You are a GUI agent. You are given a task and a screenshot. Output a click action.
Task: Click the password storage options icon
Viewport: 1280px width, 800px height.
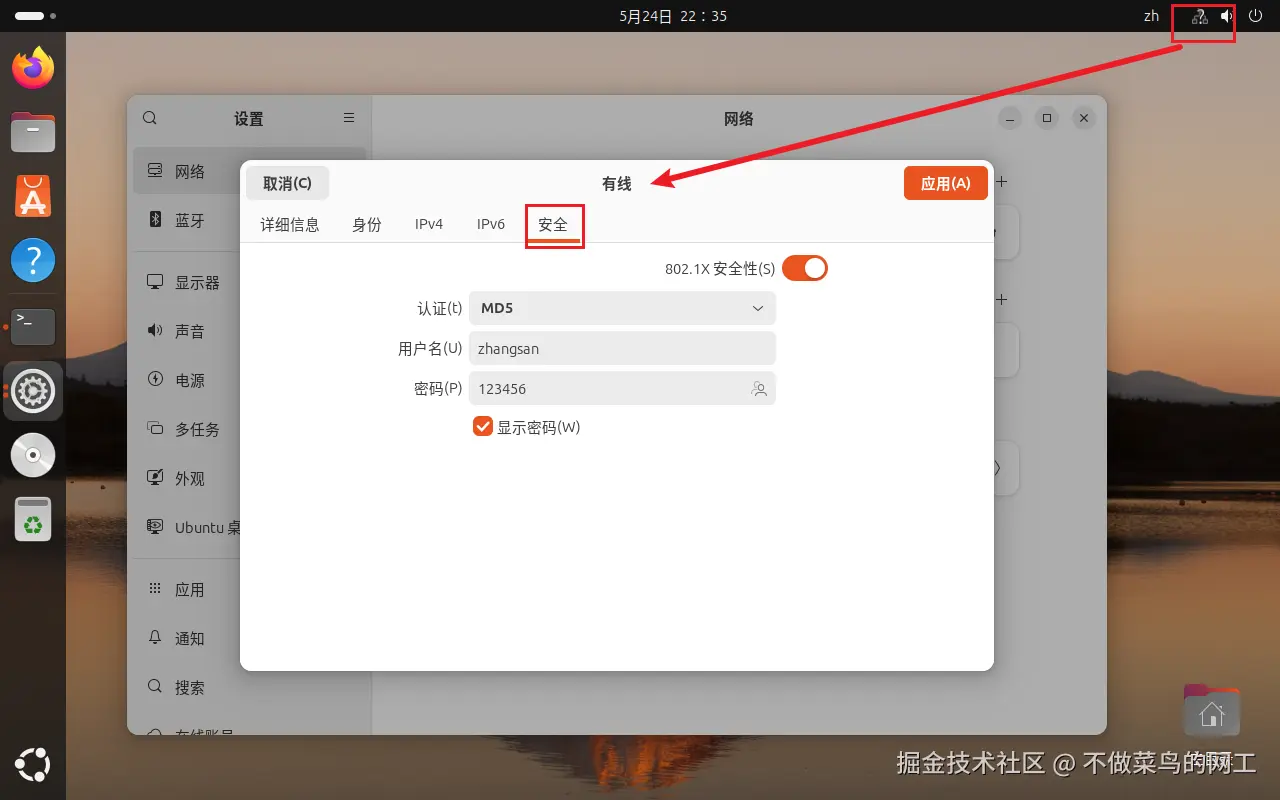click(x=759, y=389)
